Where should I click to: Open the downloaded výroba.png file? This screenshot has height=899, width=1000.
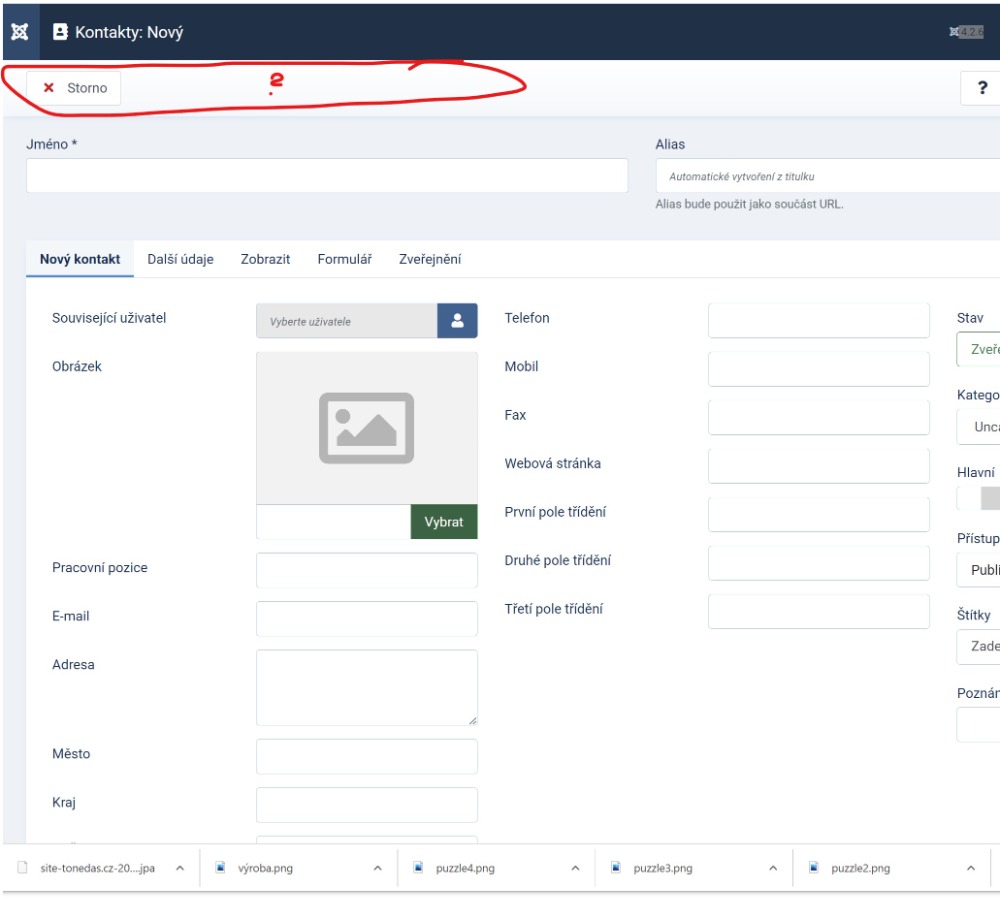pos(267,868)
